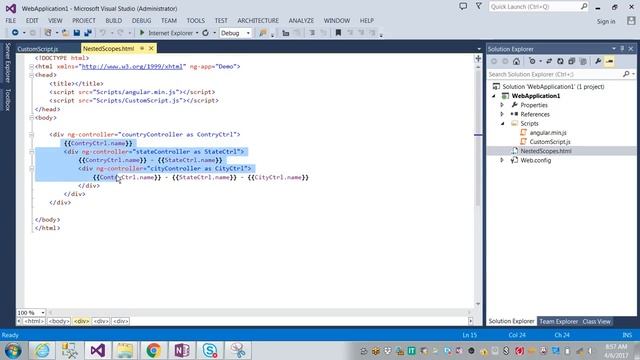Click the Open File folder icon
The width and height of the screenshot is (640, 360).
(65, 33)
